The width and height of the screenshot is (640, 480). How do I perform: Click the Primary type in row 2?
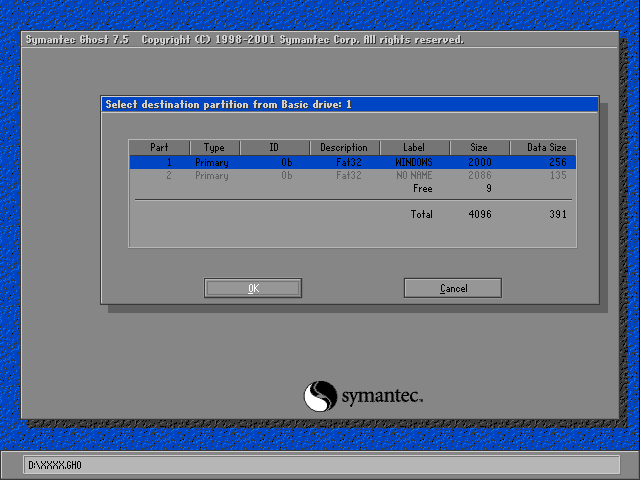click(212, 176)
